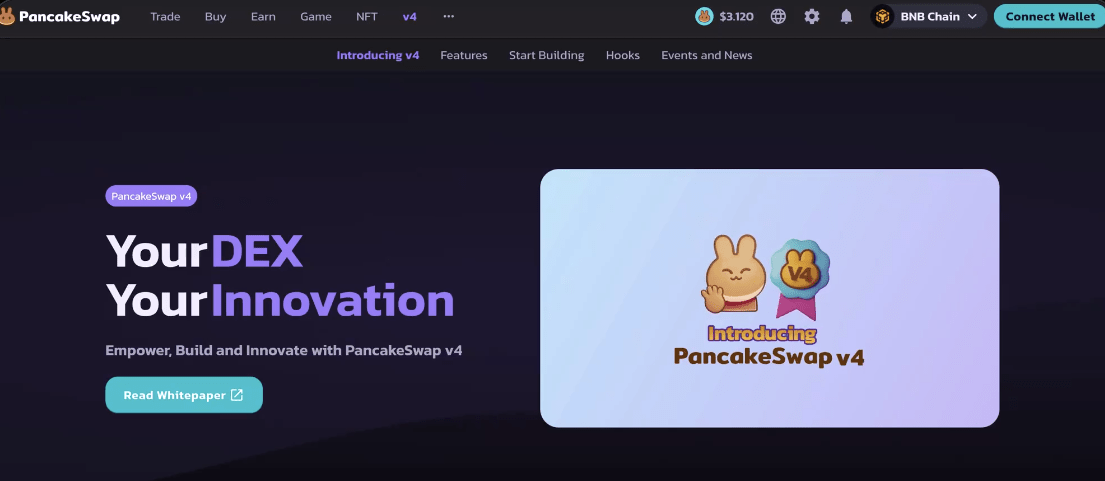1105x481 pixels.
Task: Click the BNB Chain label text
Action: (x=930, y=16)
